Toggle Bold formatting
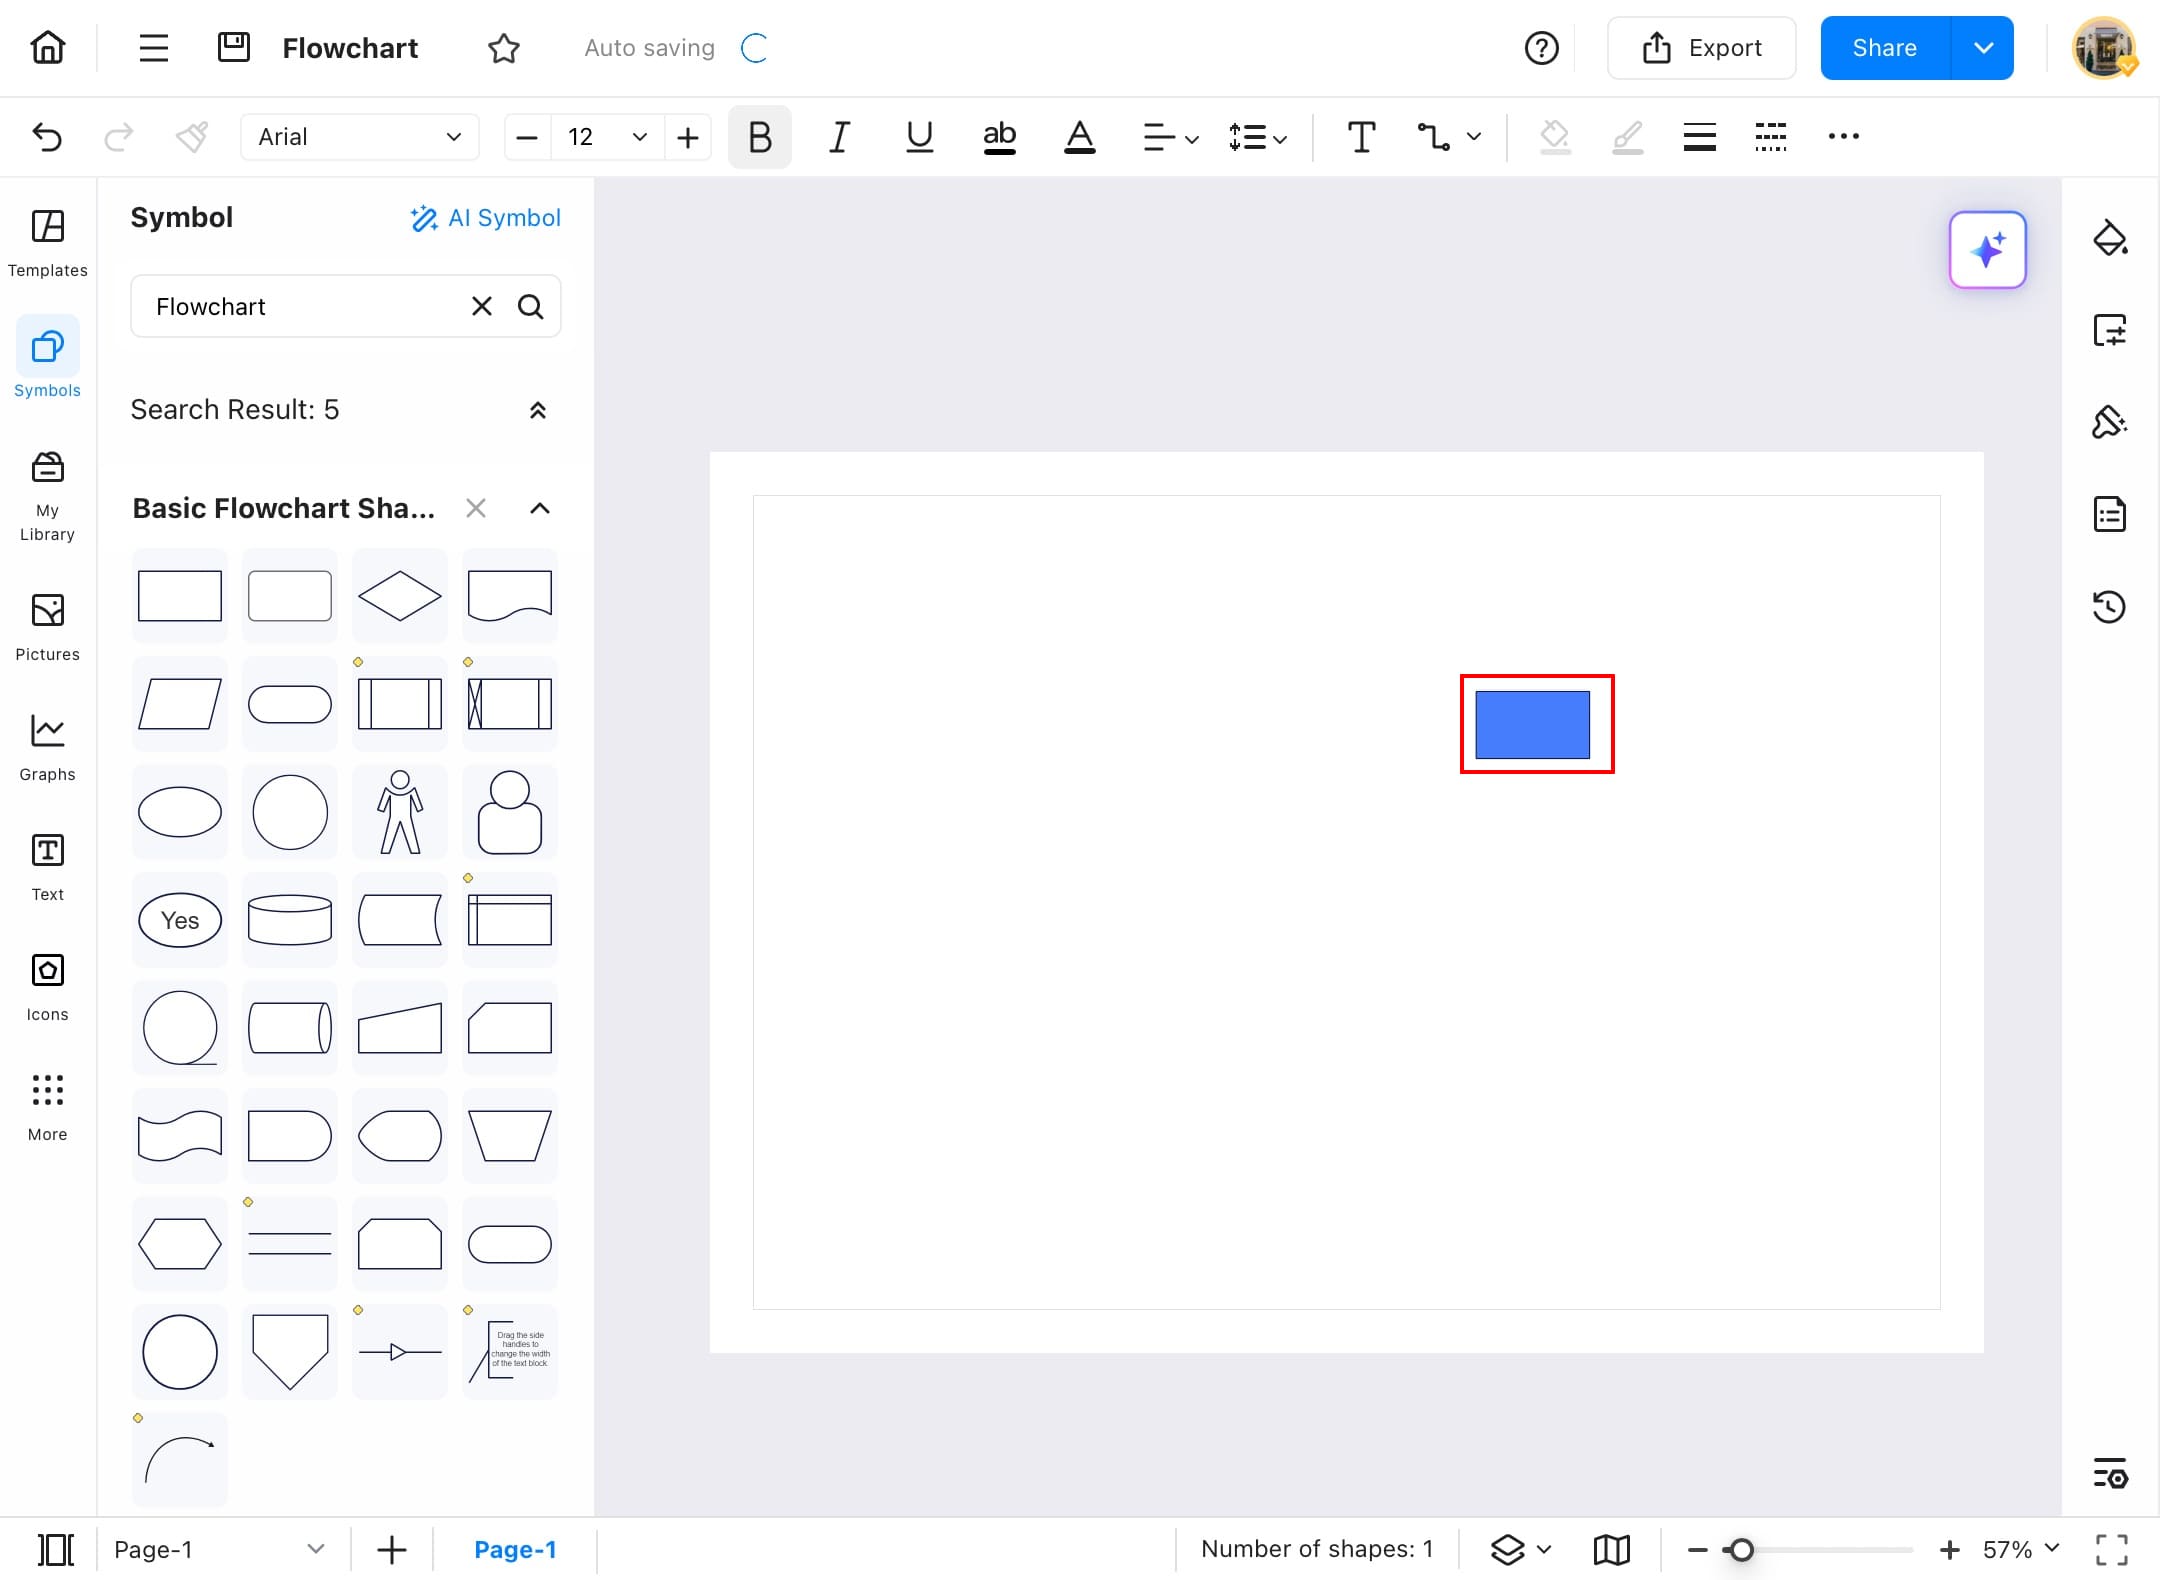The height and width of the screenshot is (1580, 2160). coord(759,137)
